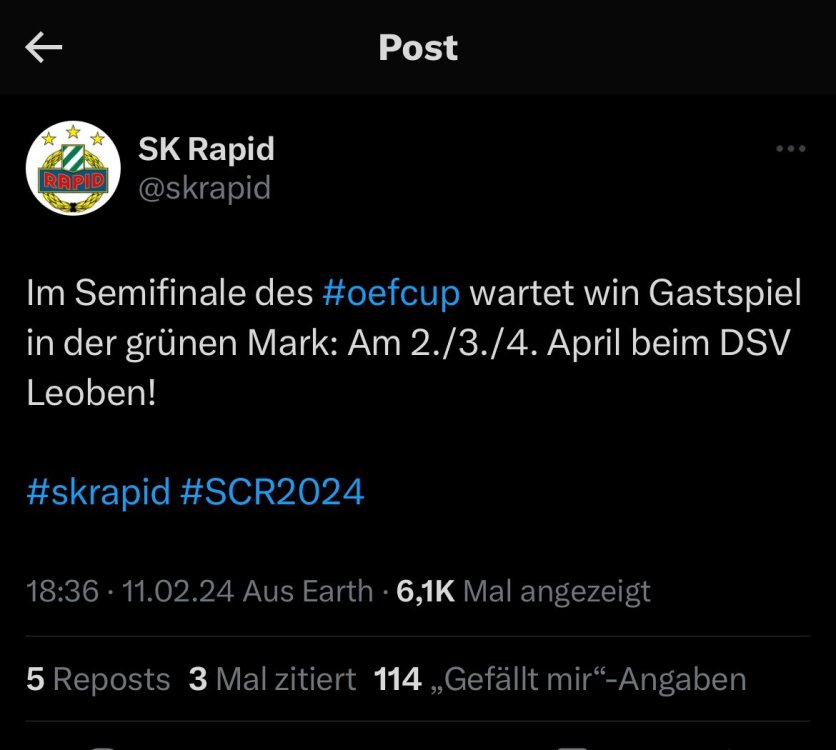View the 6,1K Mal angezeigt view count

[523, 591]
